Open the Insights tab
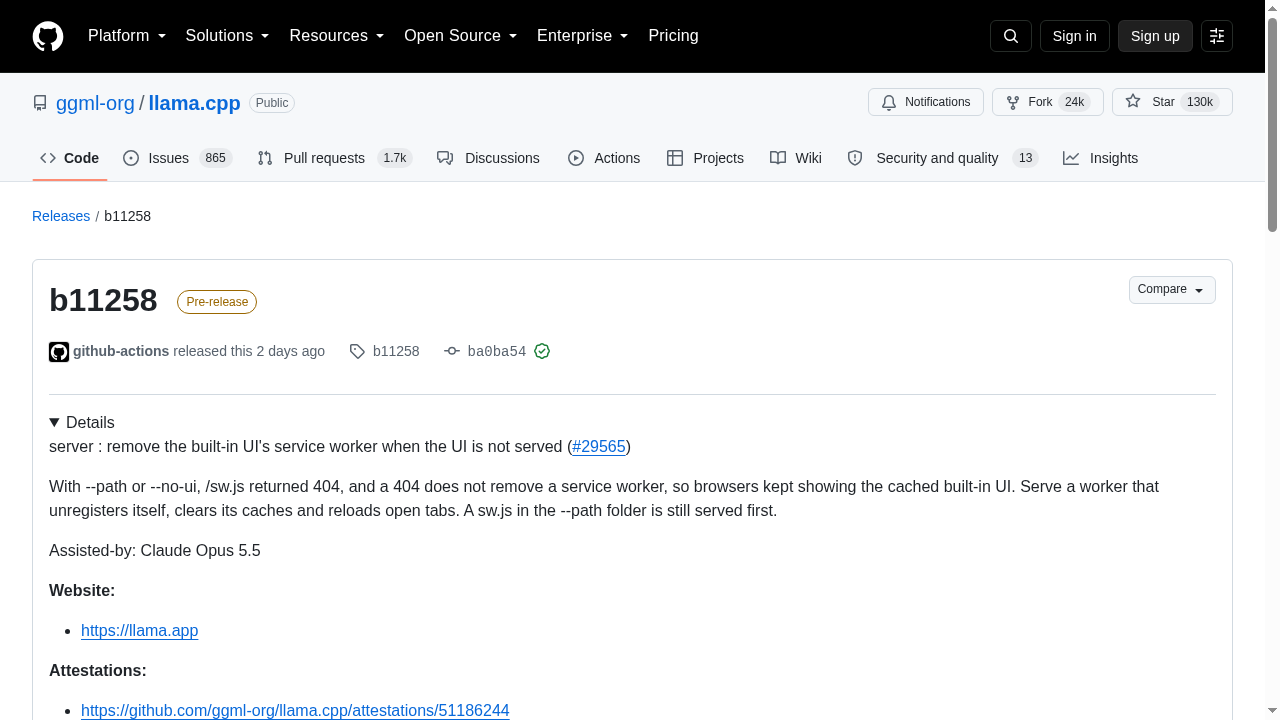 [x=1100, y=158]
